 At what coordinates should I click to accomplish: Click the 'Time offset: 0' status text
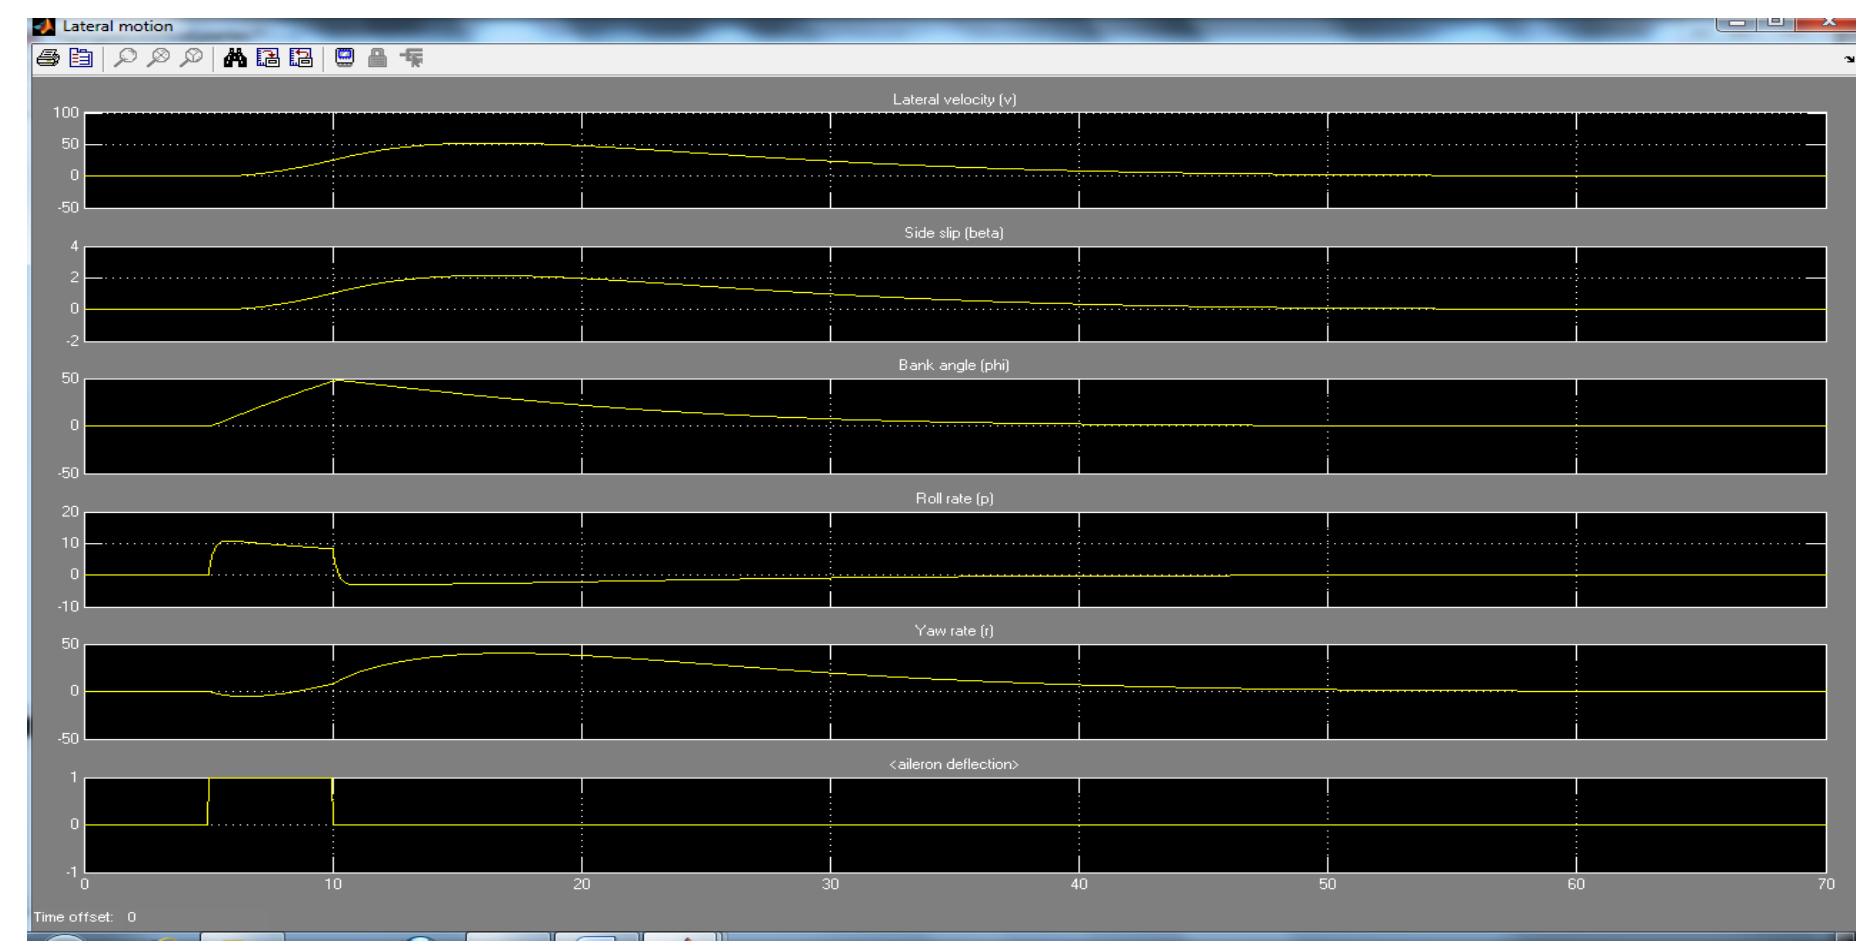85,917
